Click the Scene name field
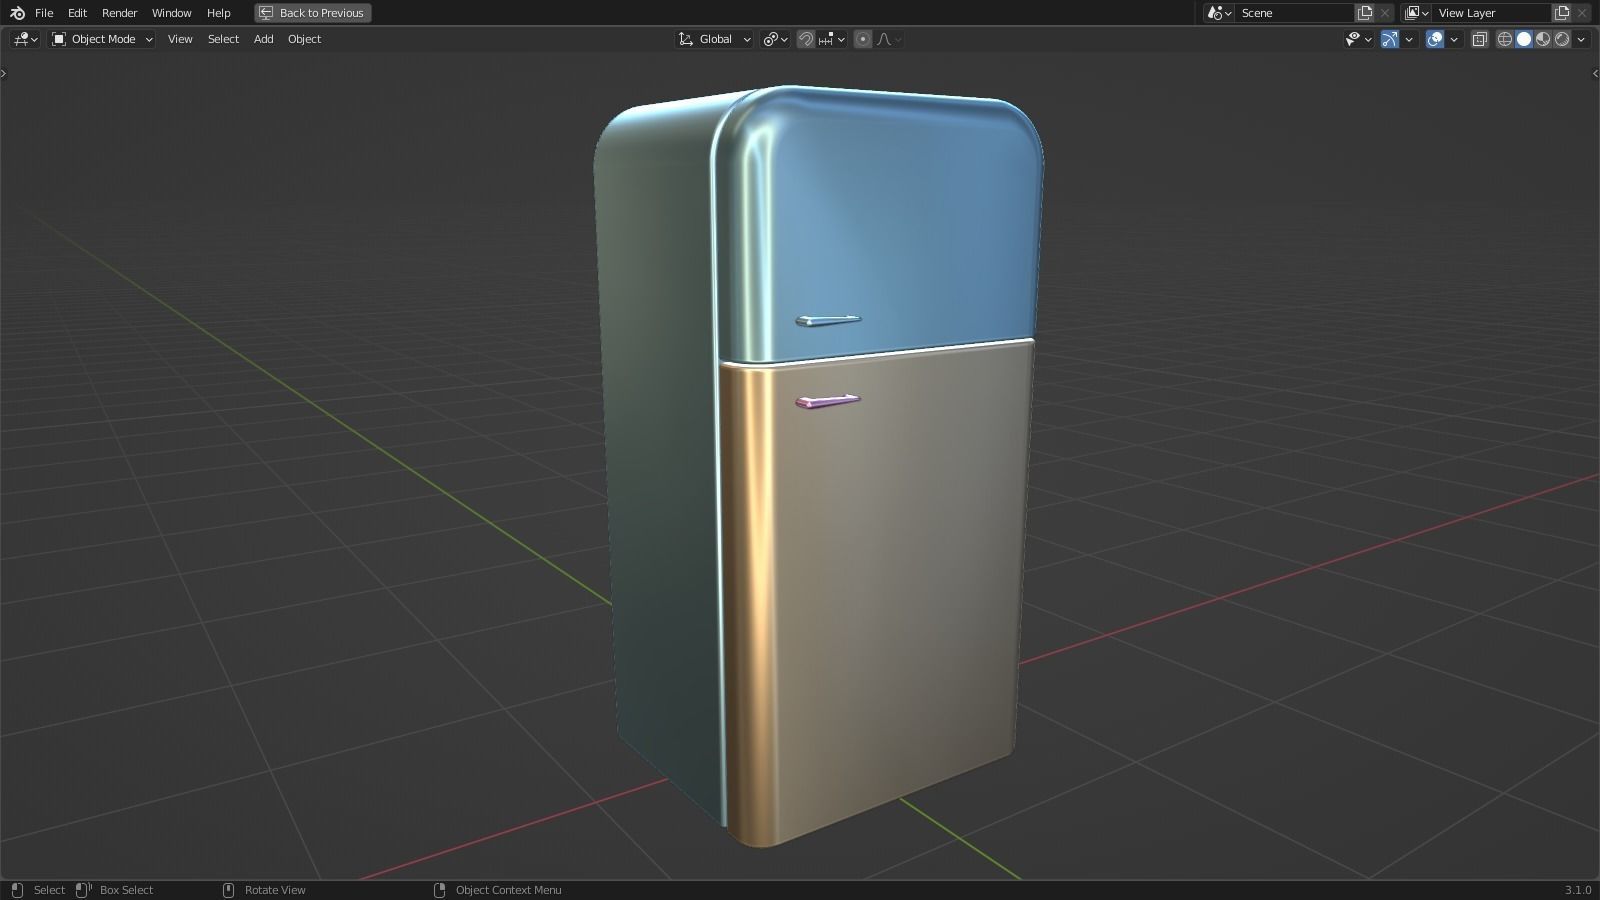Screen dimensions: 1600x900 1295,13
